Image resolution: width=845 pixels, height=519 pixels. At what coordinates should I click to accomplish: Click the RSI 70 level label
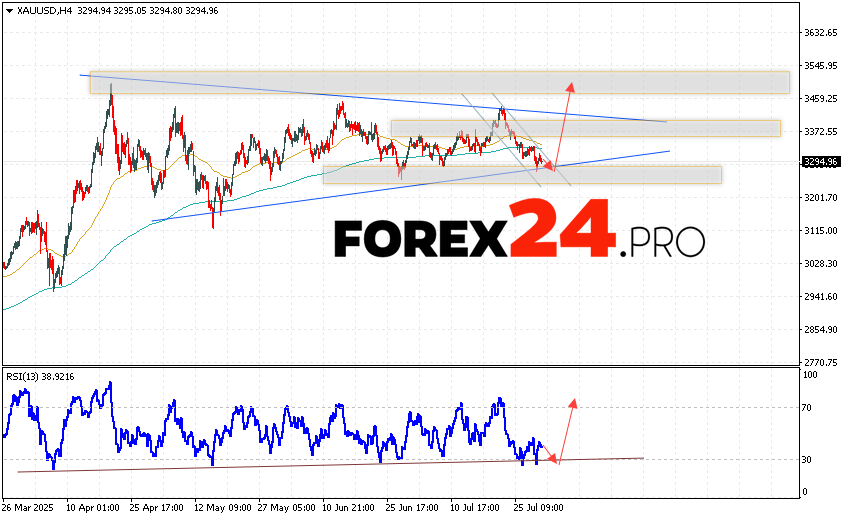pos(808,408)
